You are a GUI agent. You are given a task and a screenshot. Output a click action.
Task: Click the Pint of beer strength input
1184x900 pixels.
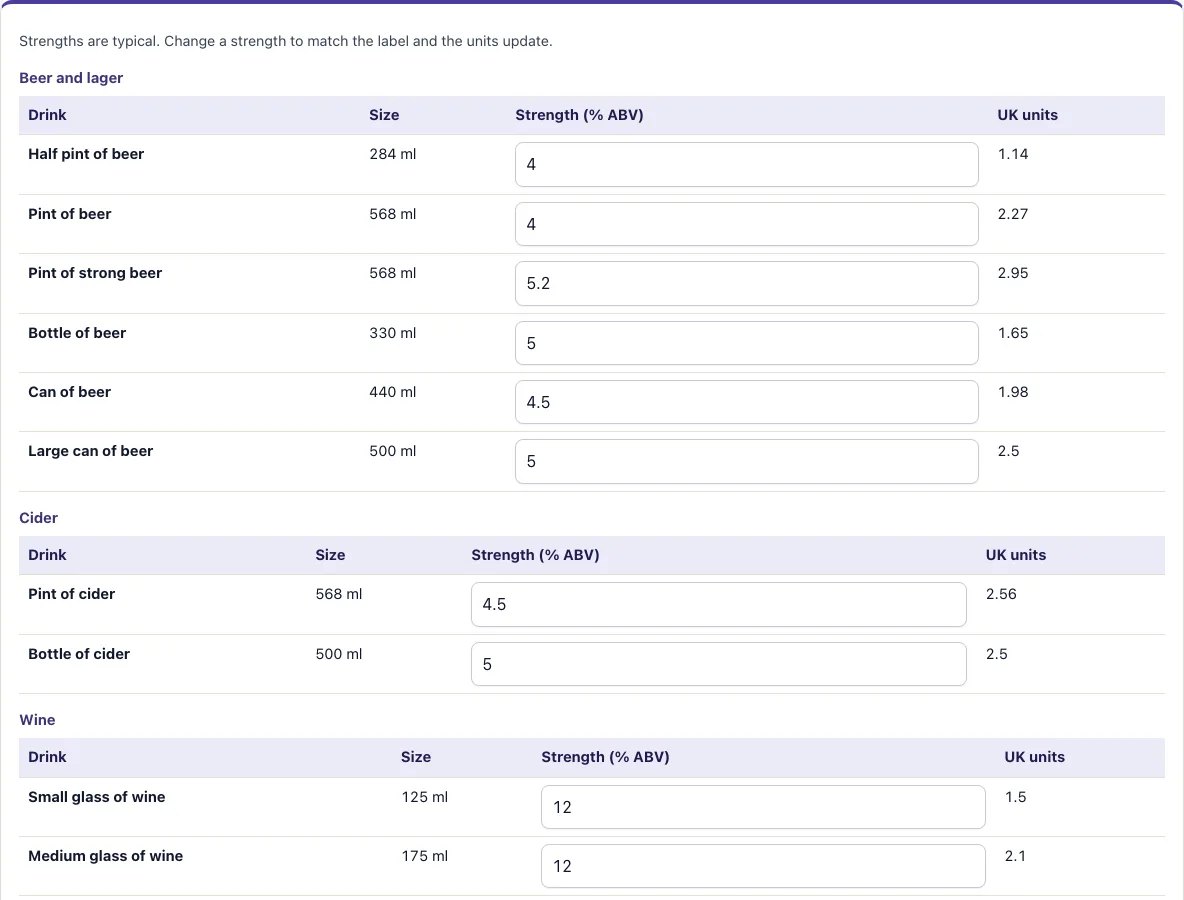point(747,224)
